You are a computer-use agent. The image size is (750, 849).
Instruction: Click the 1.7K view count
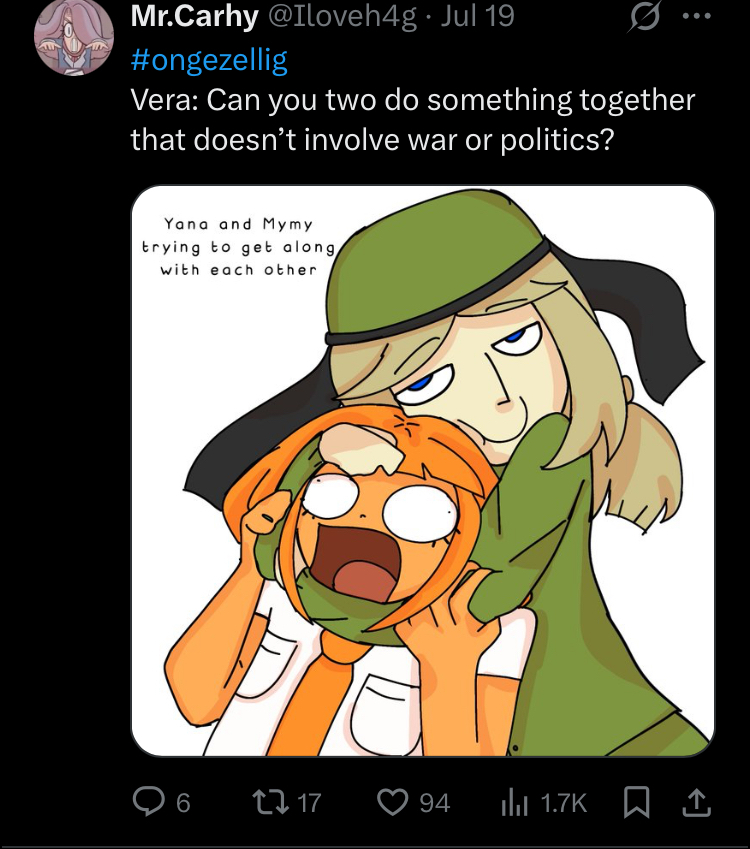[x=564, y=802]
